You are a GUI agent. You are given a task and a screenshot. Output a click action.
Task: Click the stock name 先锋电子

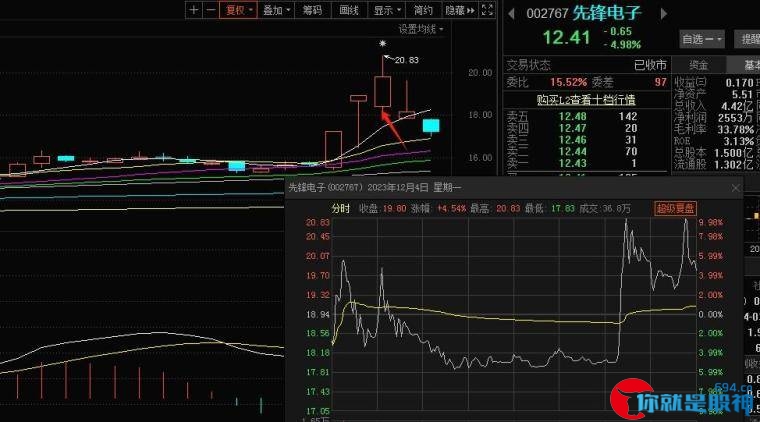tap(607, 13)
